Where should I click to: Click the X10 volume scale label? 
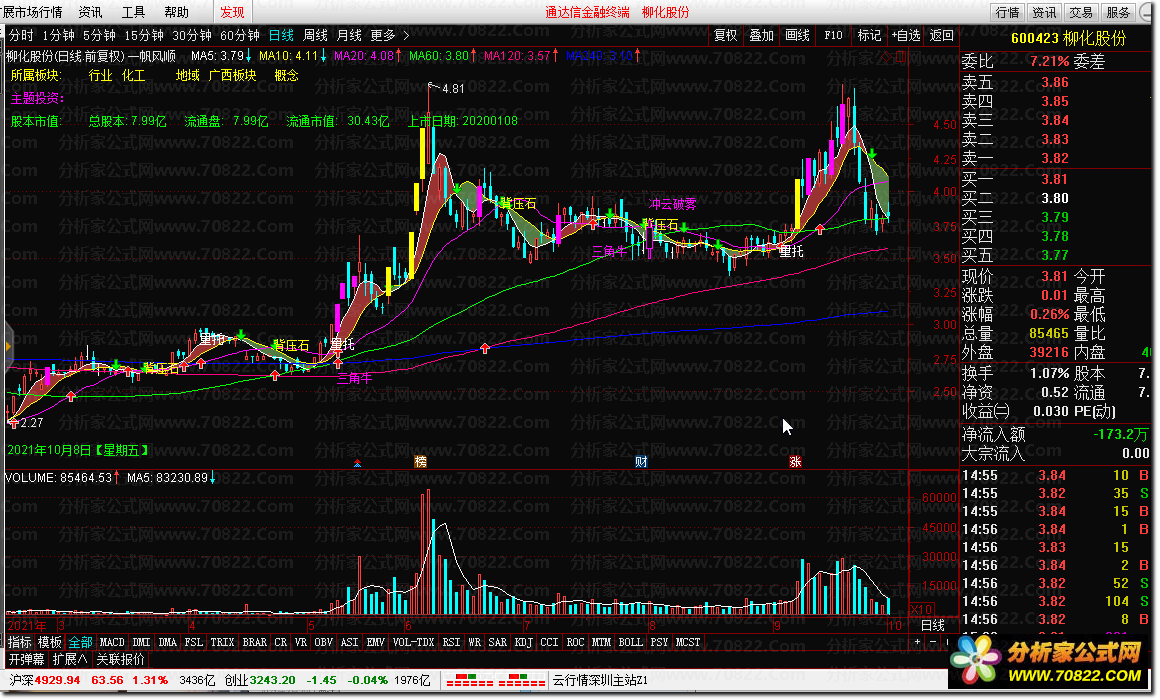[921, 610]
